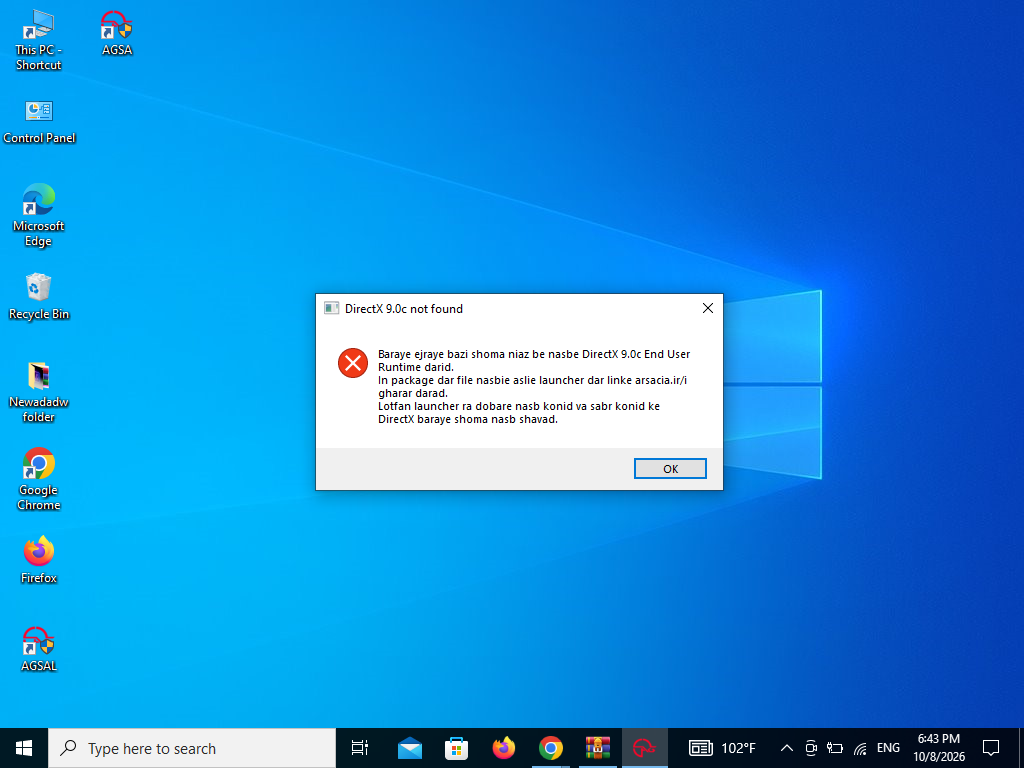
Task: Select the AGSA desktop shortcut
Action: coord(117,33)
